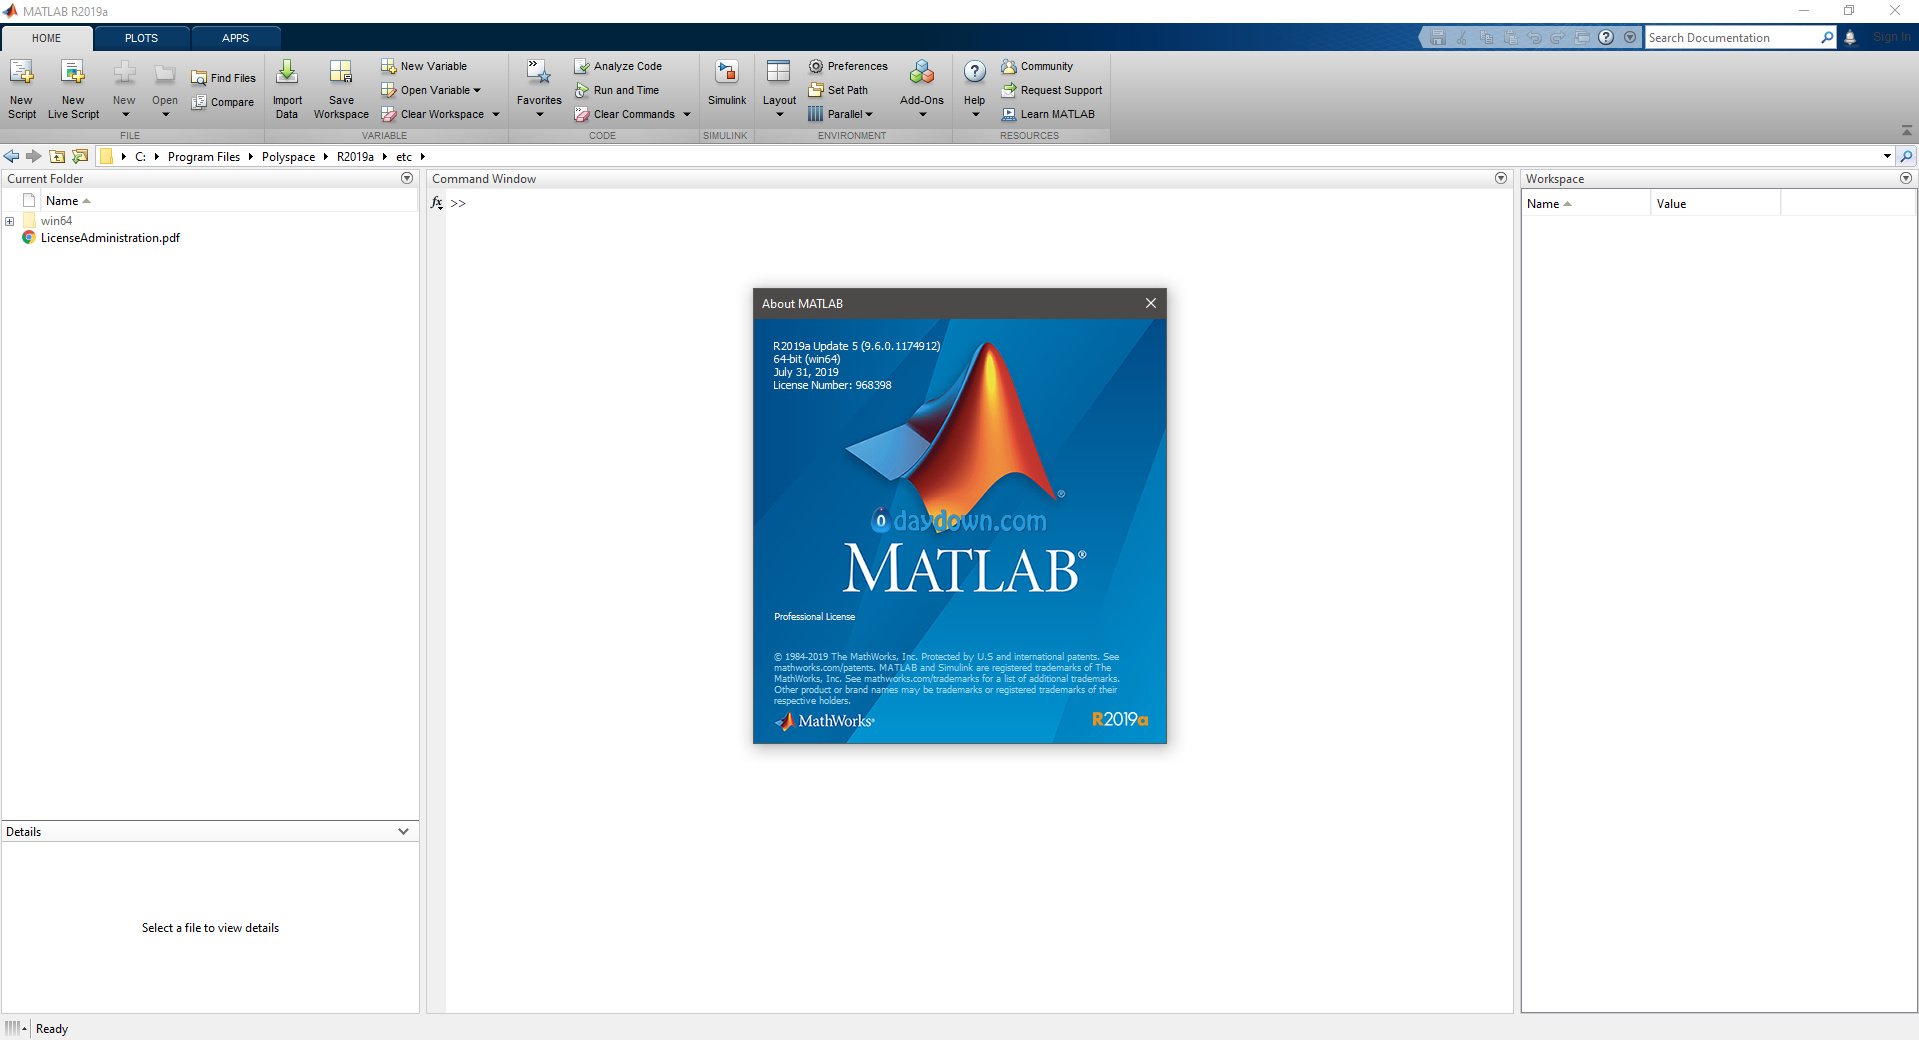1919x1040 pixels.
Task: Click Save Workspace icon
Action: (x=341, y=73)
